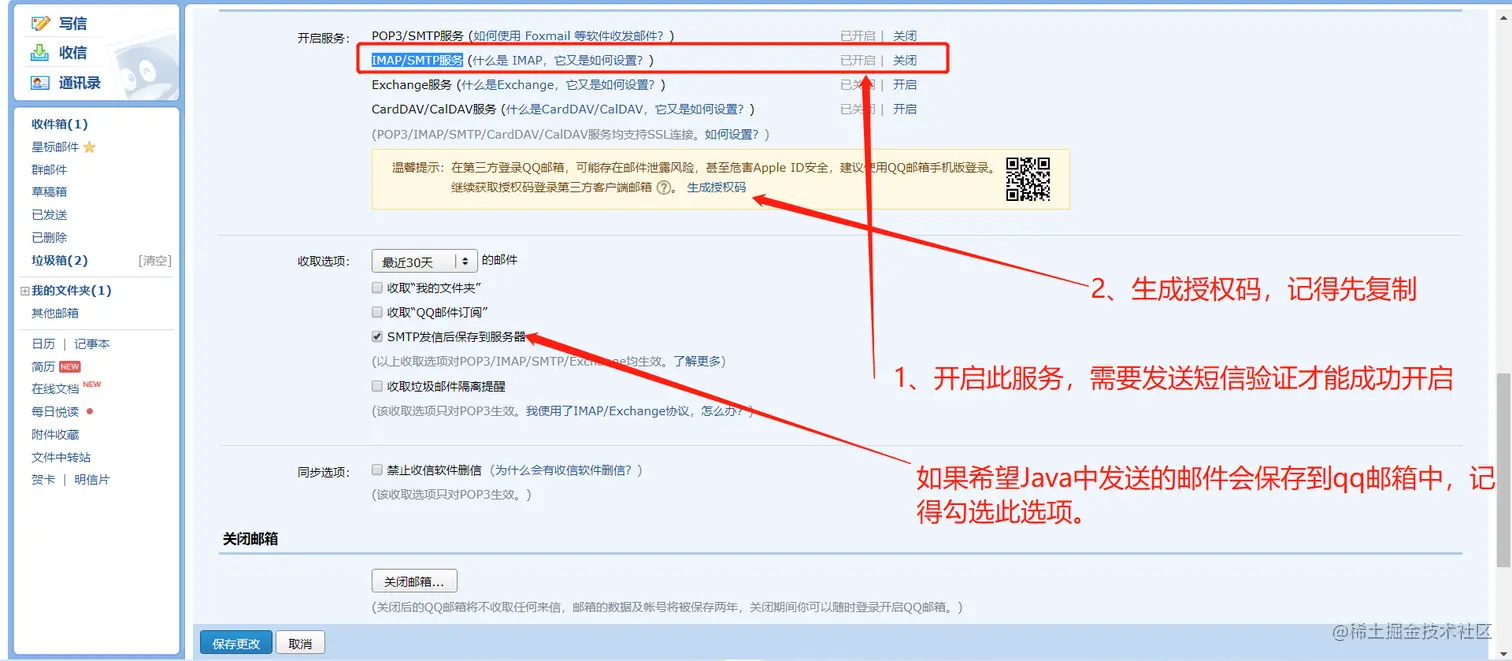The image size is (1512, 661).
Task: Open 简历 link
Action: click(43, 367)
